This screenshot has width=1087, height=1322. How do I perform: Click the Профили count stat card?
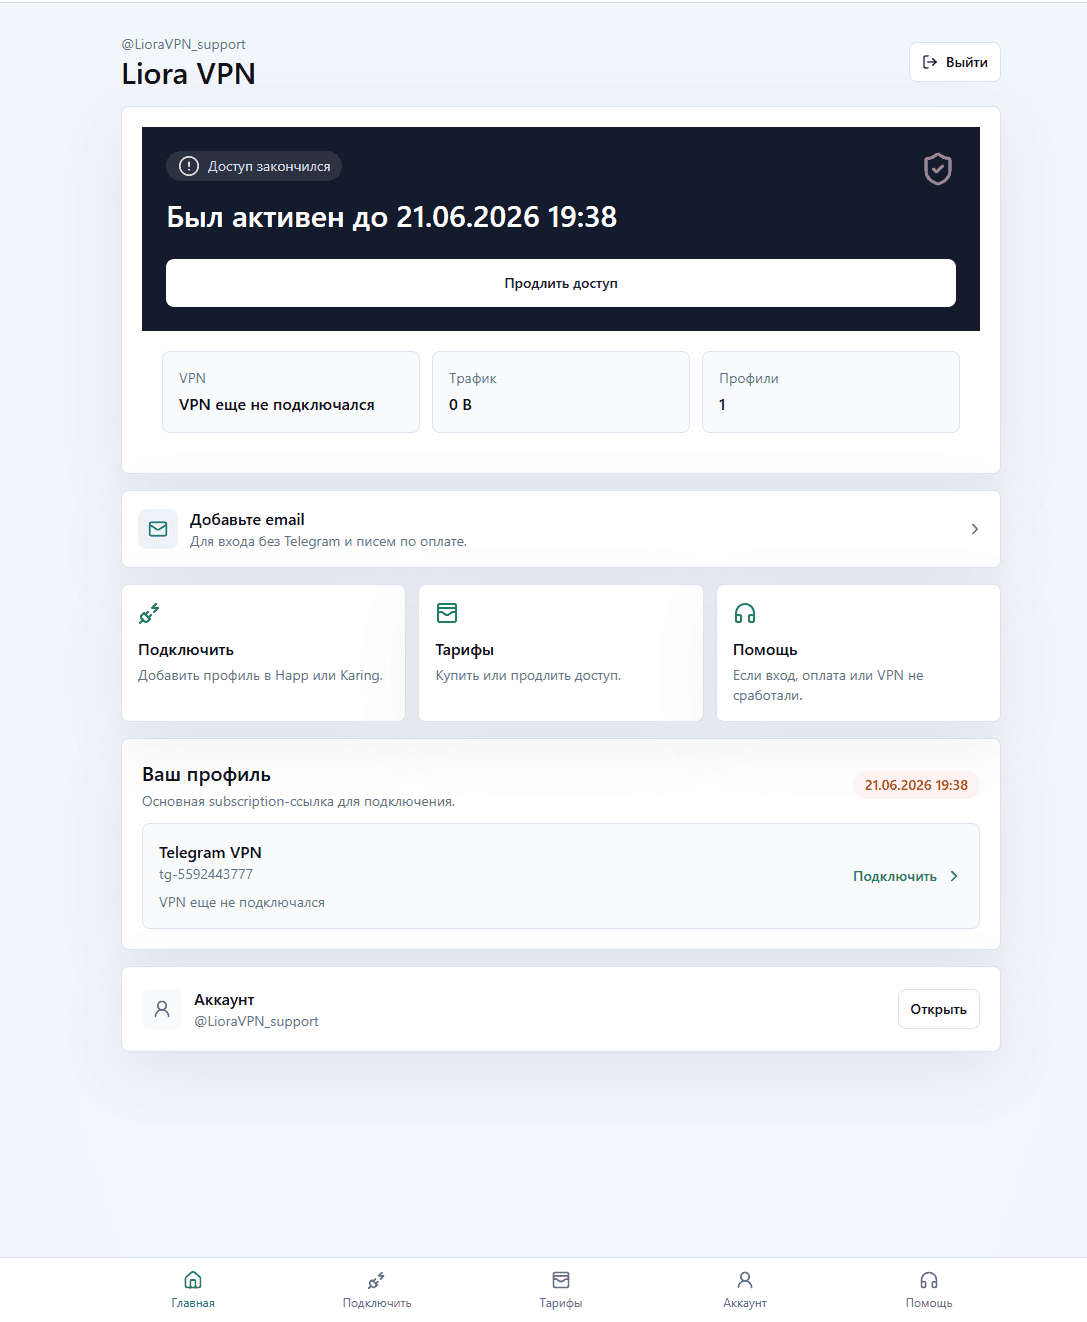tap(831, 392)
